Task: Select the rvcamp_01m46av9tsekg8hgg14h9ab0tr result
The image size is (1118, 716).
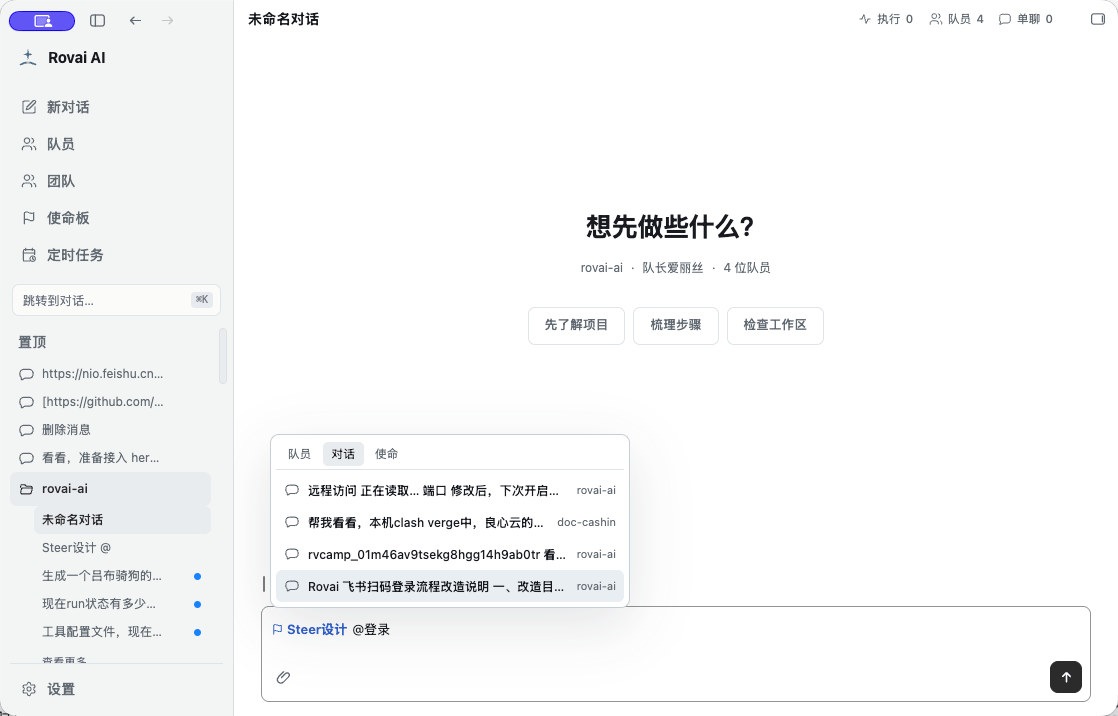Action: pyautogui.click(x=450, y=555)
